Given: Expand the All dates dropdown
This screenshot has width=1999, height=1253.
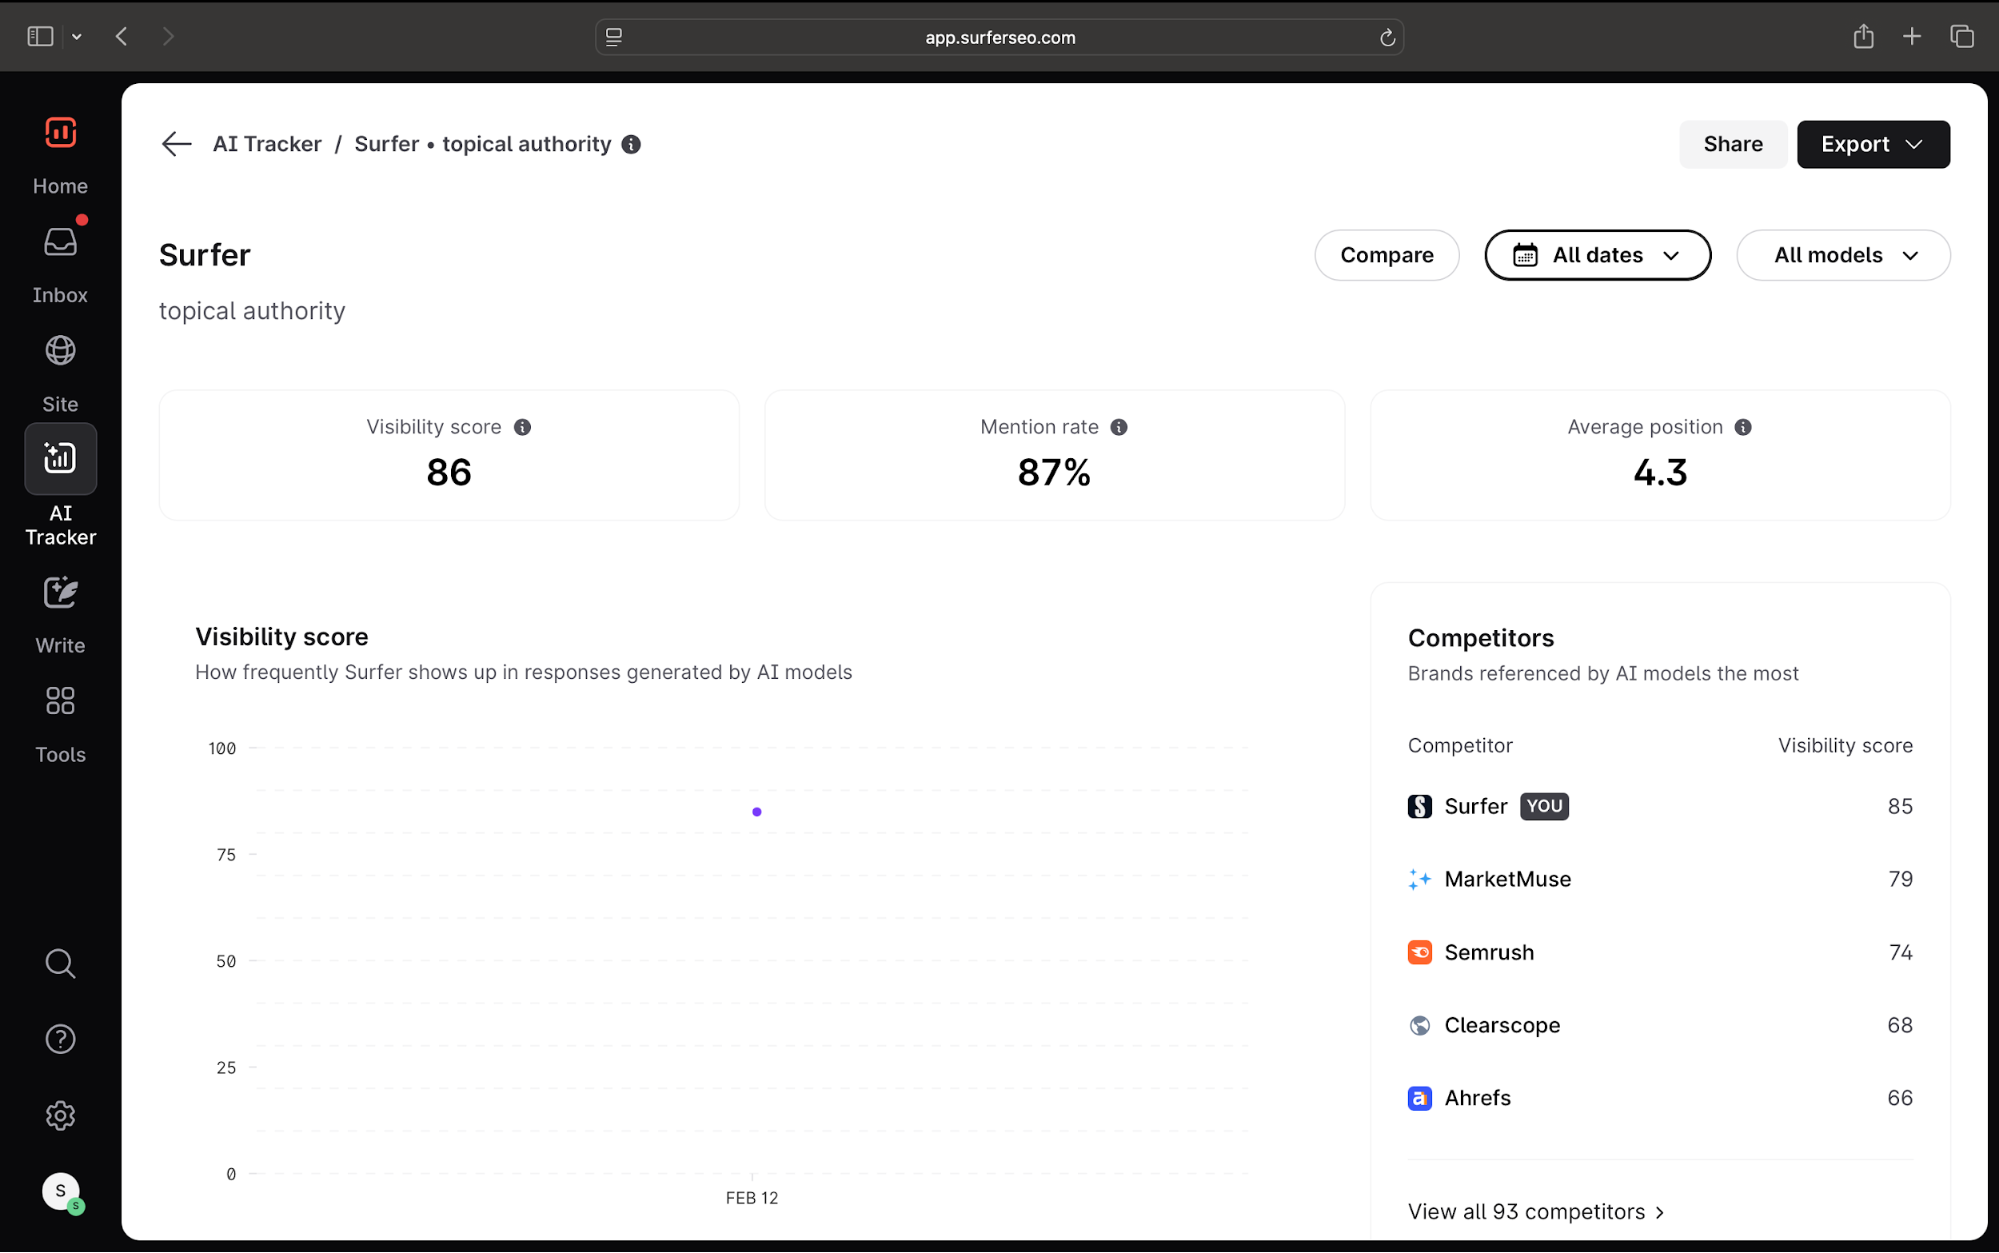Looking at the screenshot, I should click(x=1597, y=255).
